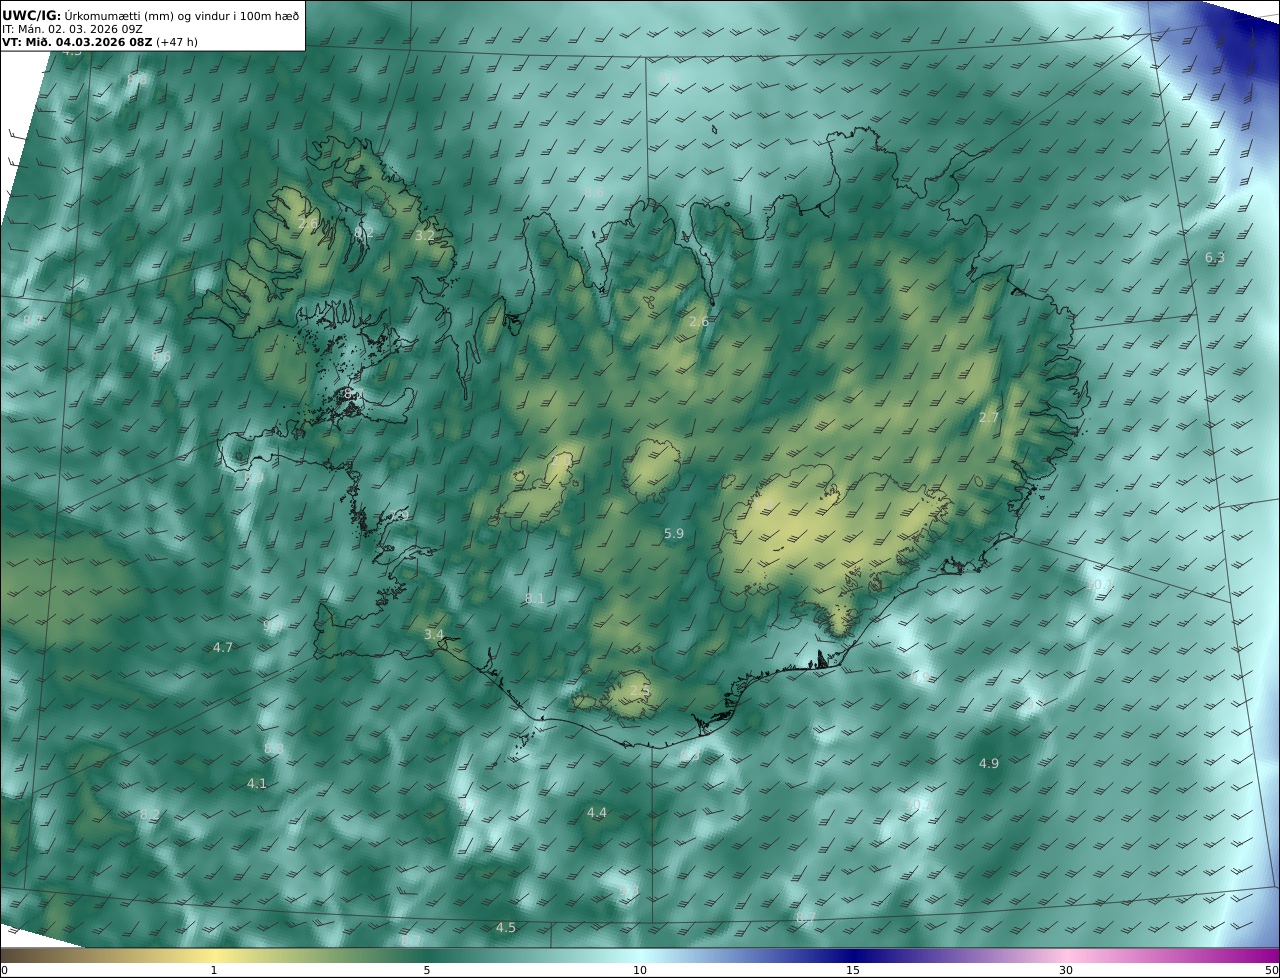Click the 15 tick label on colorbar
1280x978 pixels.
point(853,970)
